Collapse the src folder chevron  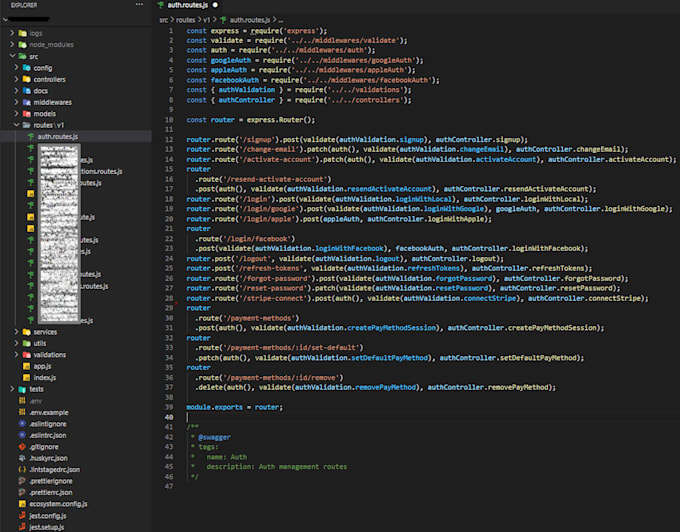coord(12,56)
